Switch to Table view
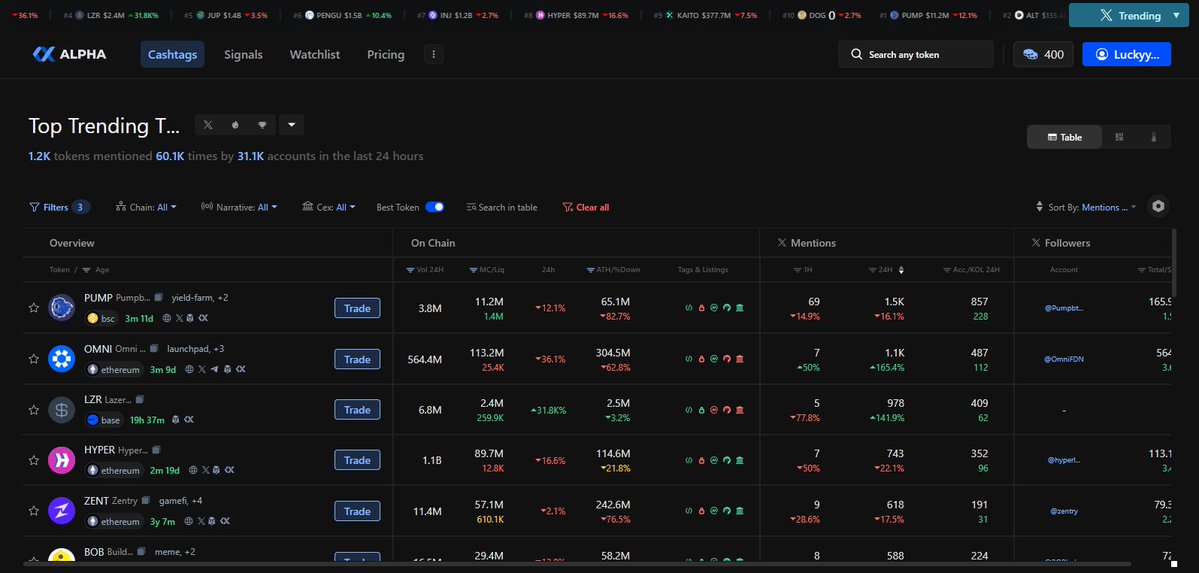Image resolution: width=1199 pixels, height=573 pixels. pos(1064,137)
